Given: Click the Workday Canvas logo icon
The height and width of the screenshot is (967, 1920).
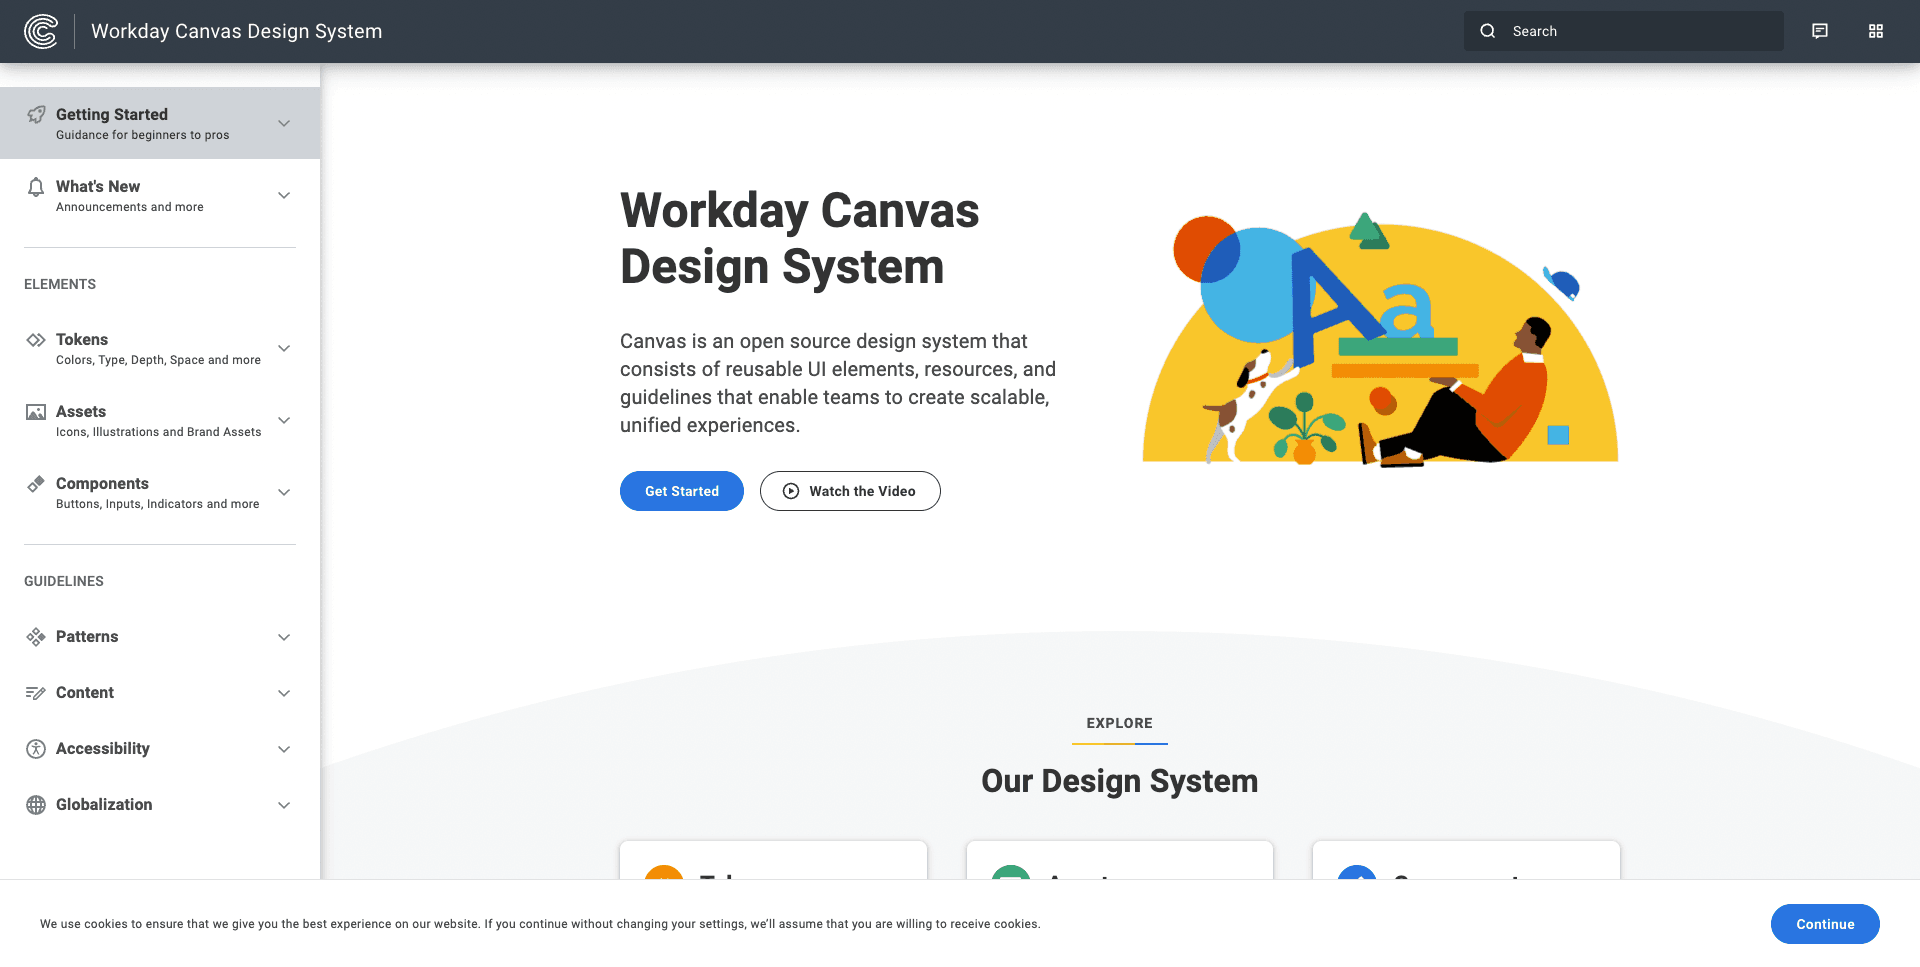Looking at the screenshot, I should pos(41,31).
